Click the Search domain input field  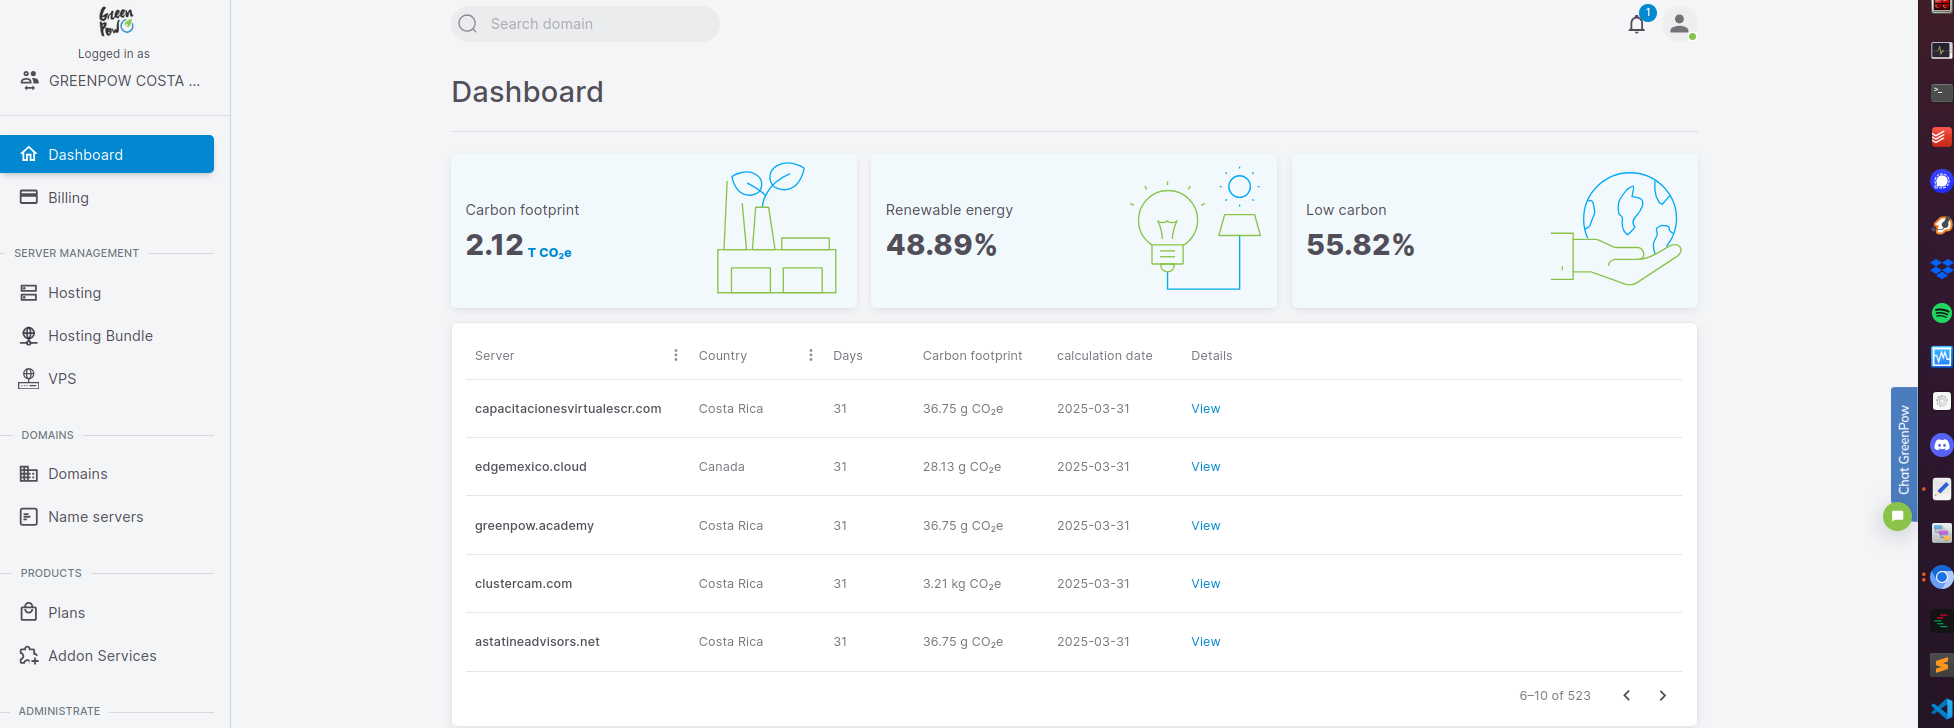pos(596,24)
